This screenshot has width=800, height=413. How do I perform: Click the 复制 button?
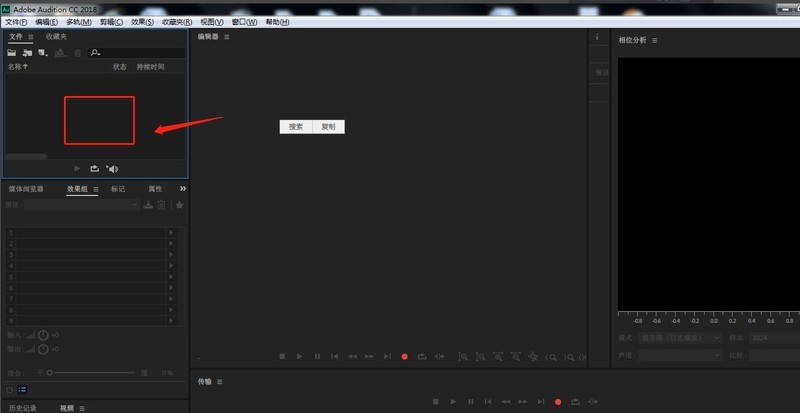click(328, 127)
